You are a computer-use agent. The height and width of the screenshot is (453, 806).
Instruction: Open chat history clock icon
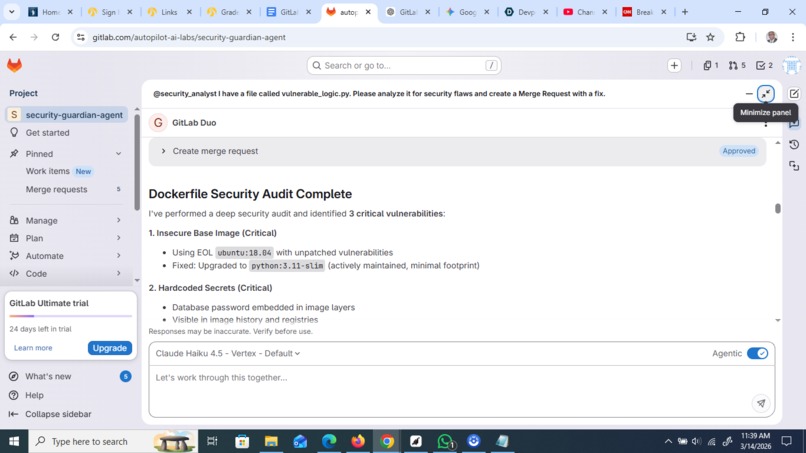(x=794, y=144)
